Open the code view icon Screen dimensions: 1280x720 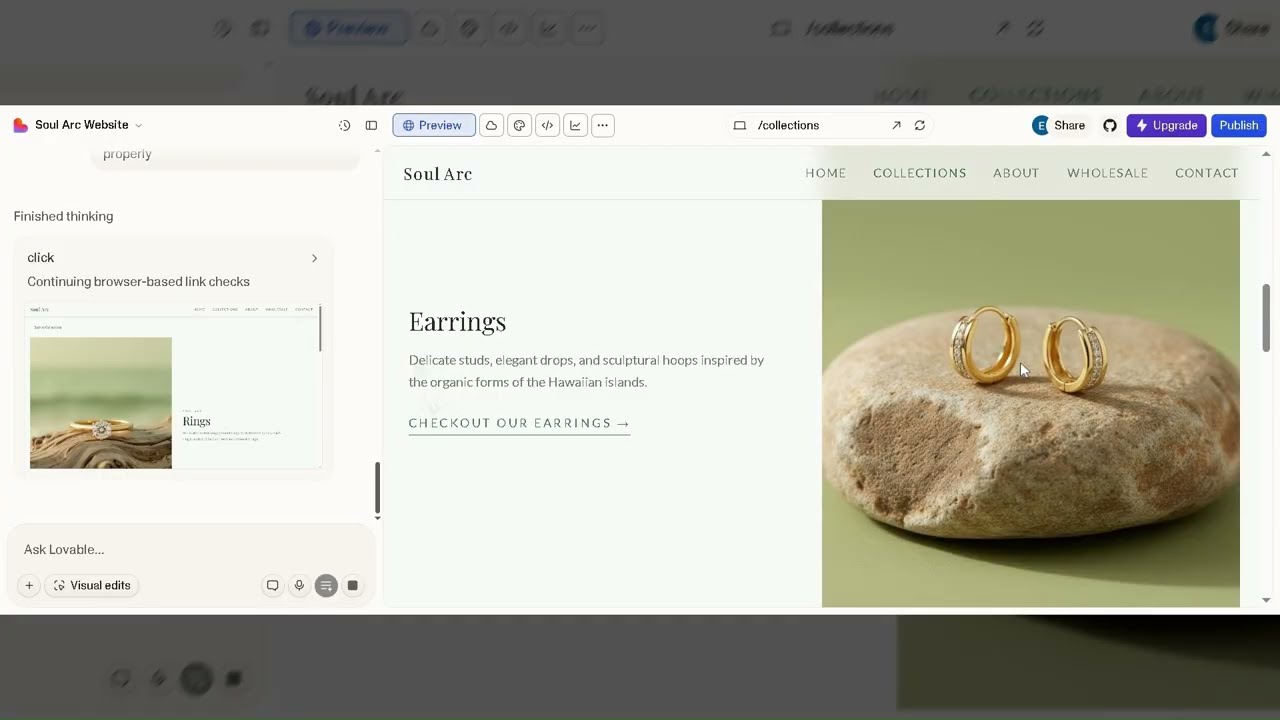click(x=547, y=125)
